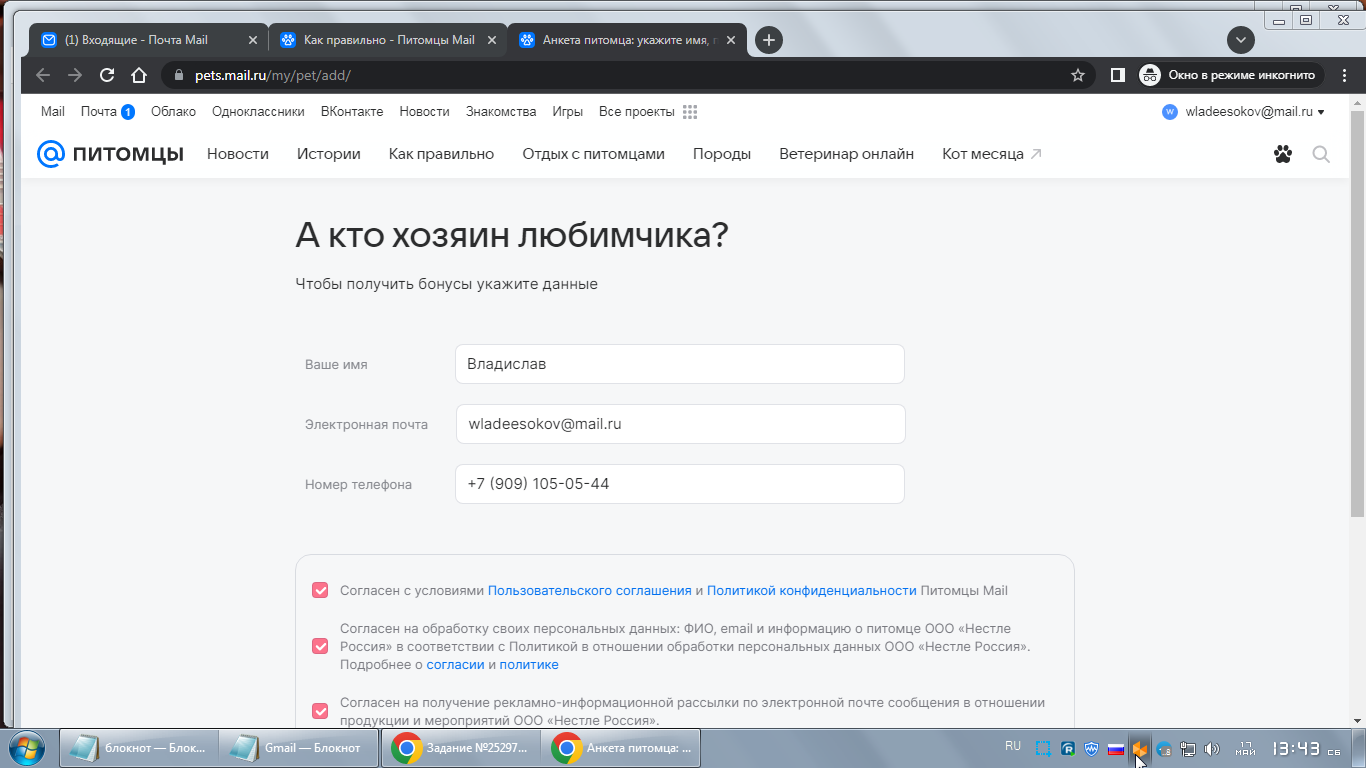This screenshot has height=768, width=1366.
Task: Click the Номер телефона input field
Action: (x=680, y=484)
